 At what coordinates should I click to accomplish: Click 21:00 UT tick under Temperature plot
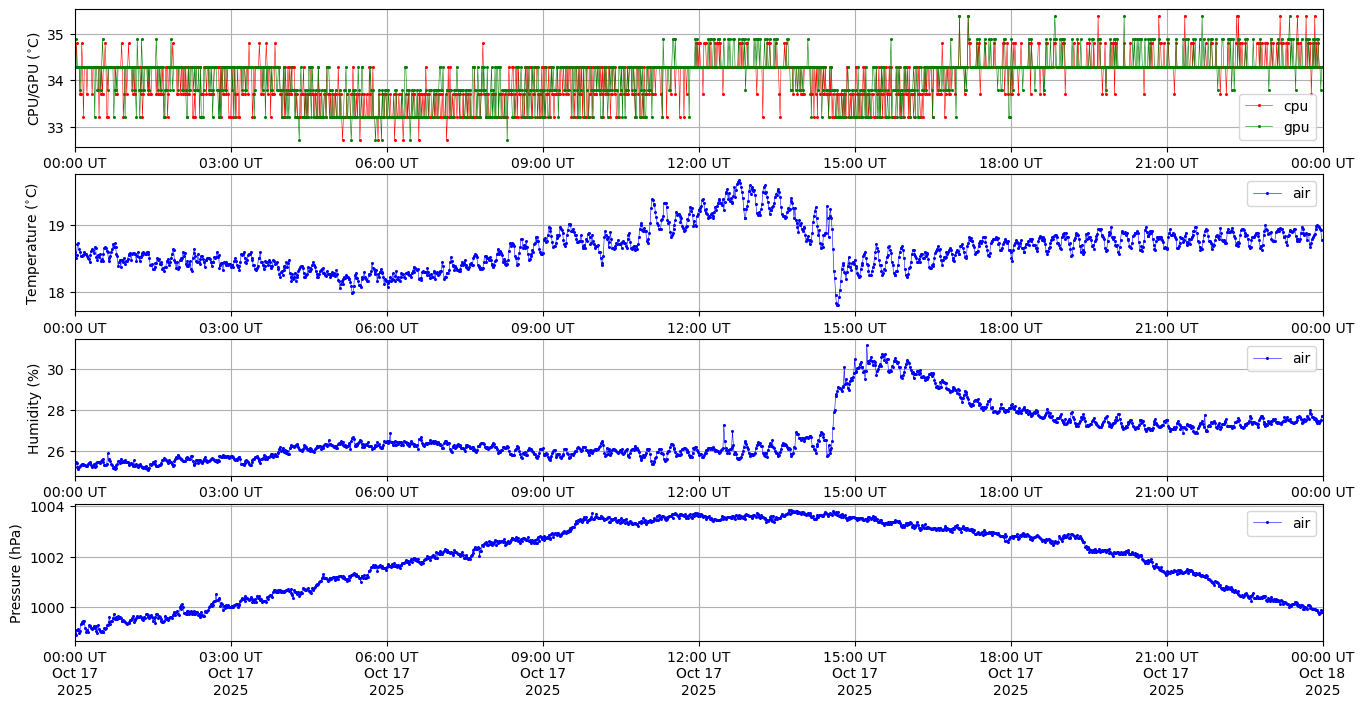click(1166, 327)
